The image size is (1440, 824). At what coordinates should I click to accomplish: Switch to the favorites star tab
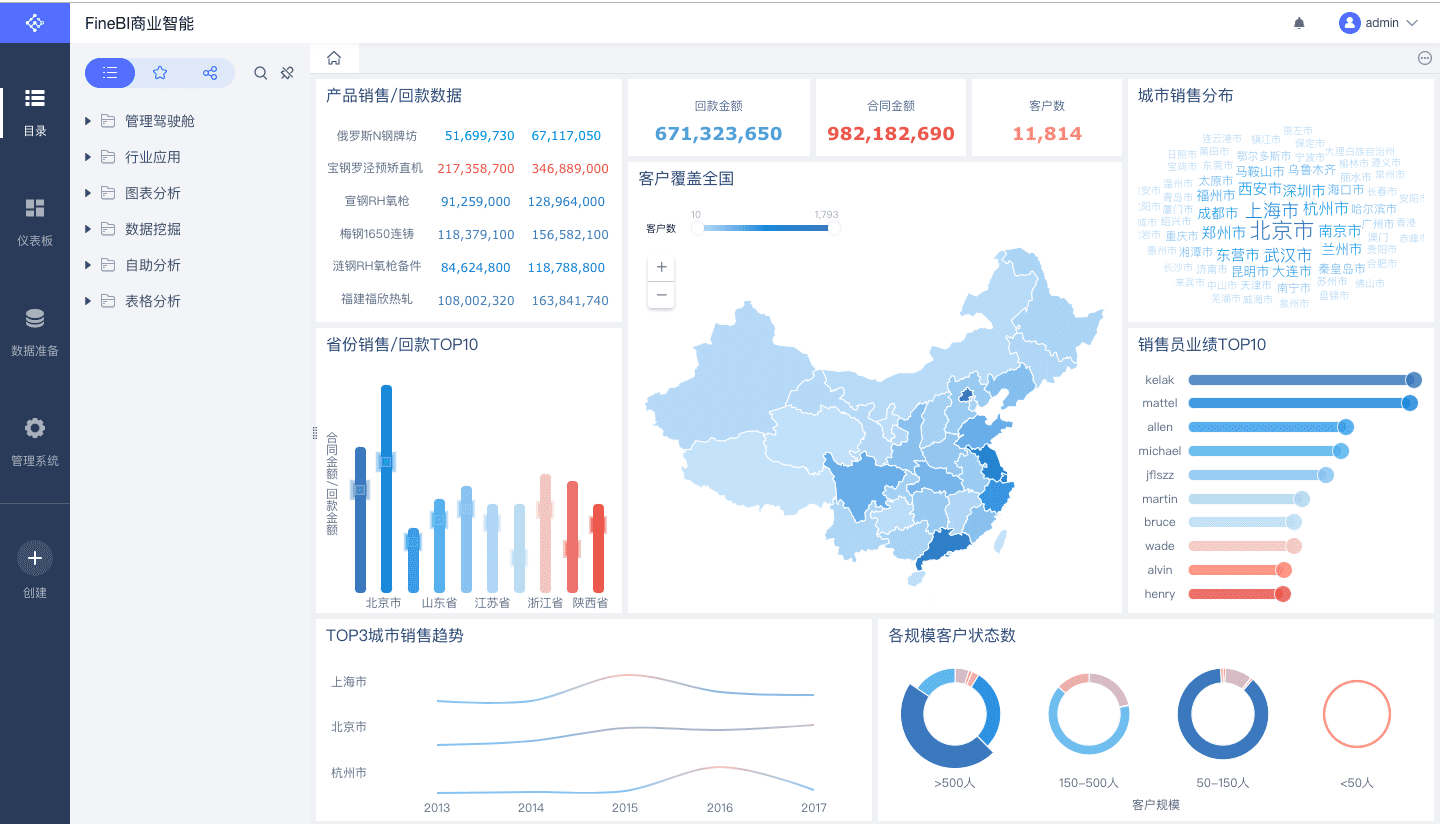(x=160, y=73)
